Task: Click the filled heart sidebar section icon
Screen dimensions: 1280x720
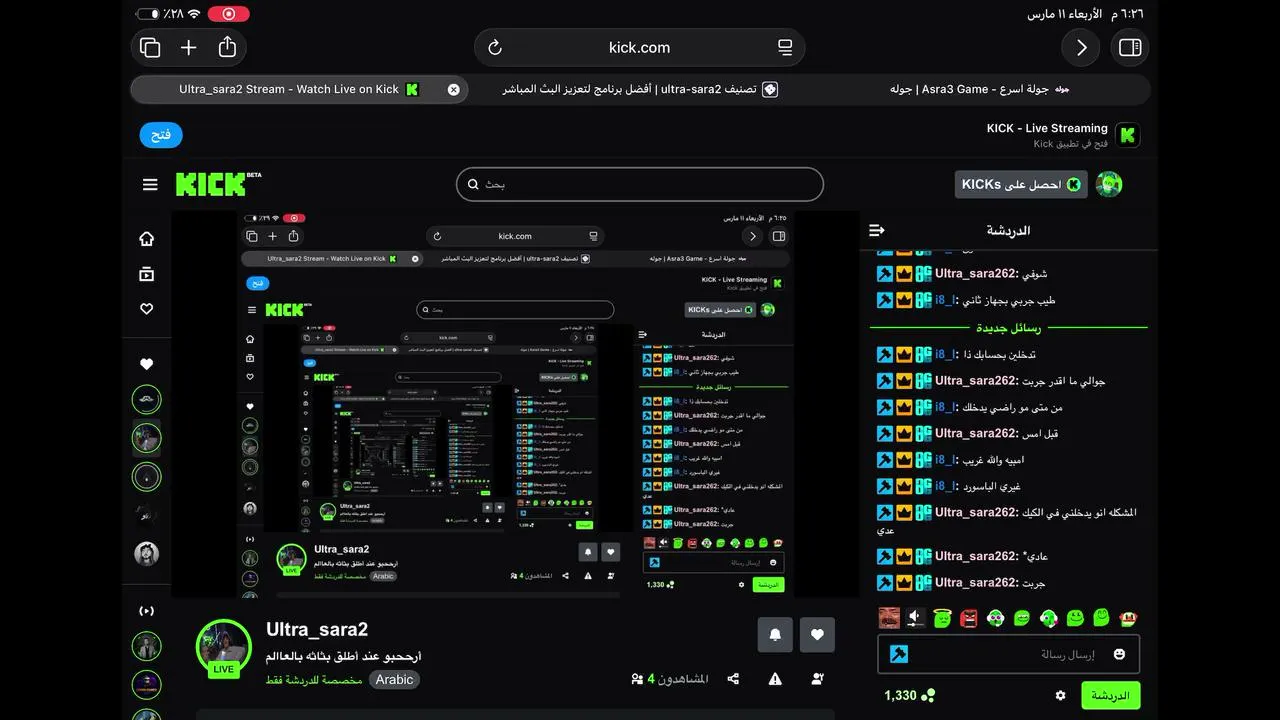Action: 147,364
